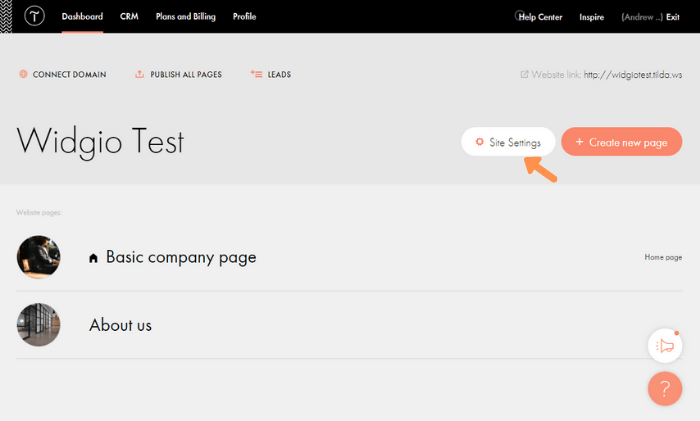The image size is (700, 421).
Task: Click the Connect Domain globe icon
Action: click(23, 74)
